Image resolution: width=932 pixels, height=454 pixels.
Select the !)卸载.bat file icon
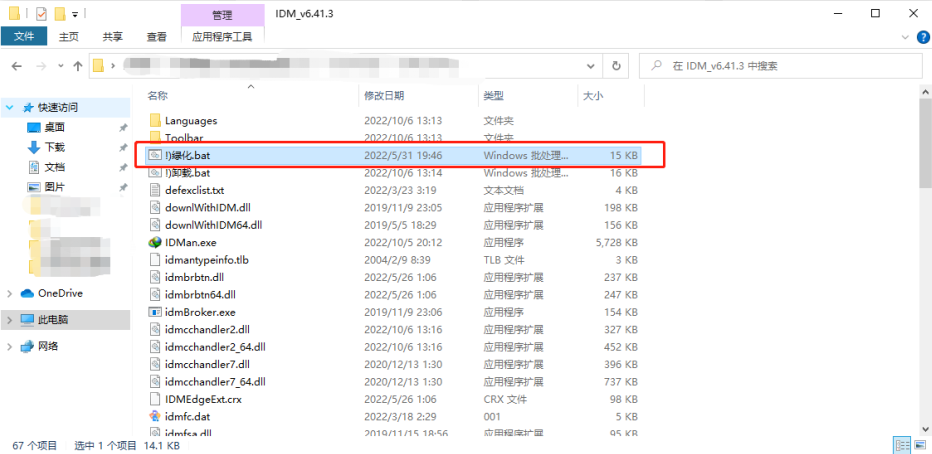pyautogui.click(x=155, y=173)
